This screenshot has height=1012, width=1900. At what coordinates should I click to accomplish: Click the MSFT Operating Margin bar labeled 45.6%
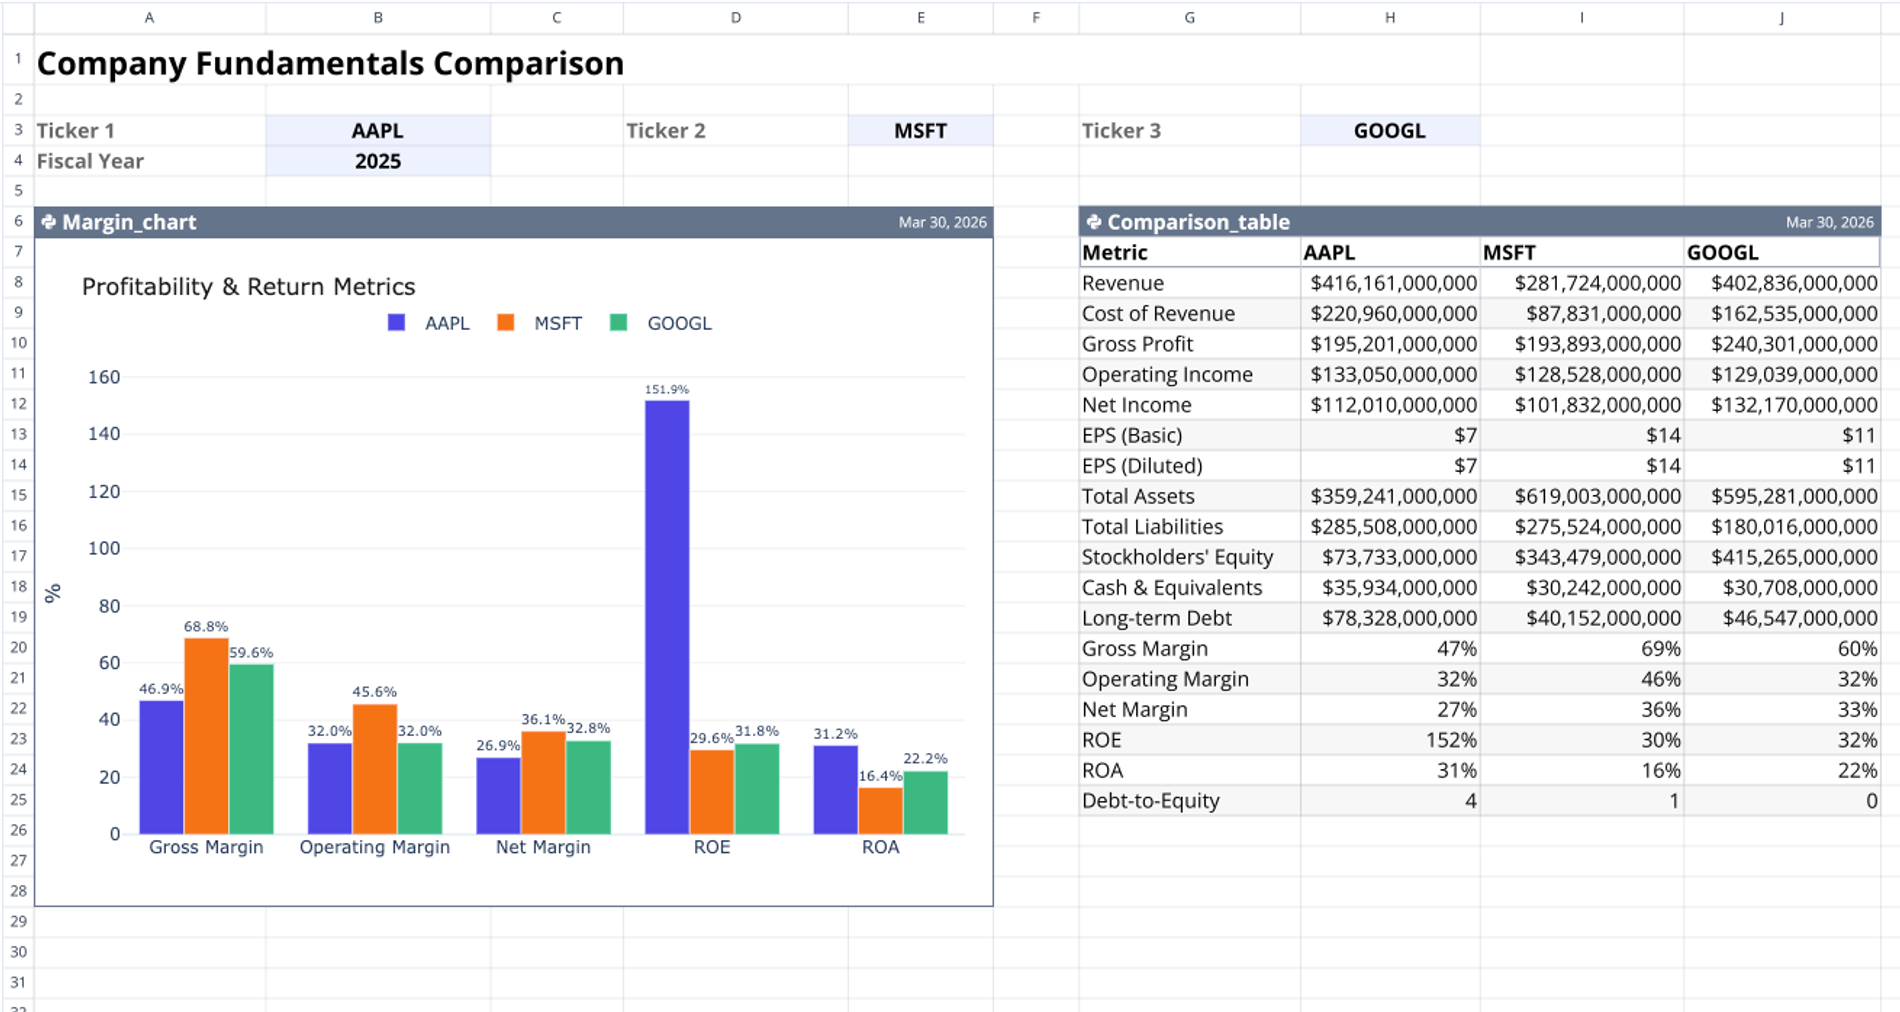coord(375,769)
